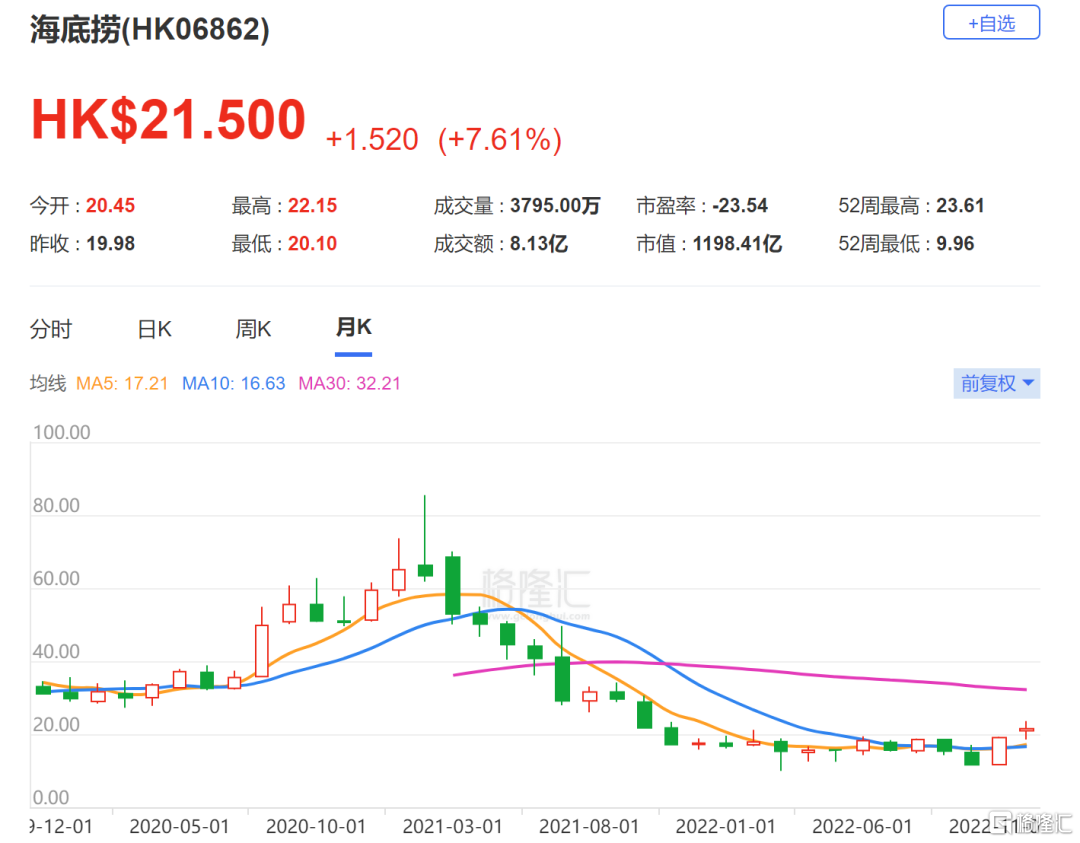Switch to 日K chart tab
Image resolution: width=1080 pixels, height=843 pixels.
click(x=154, y=329)
